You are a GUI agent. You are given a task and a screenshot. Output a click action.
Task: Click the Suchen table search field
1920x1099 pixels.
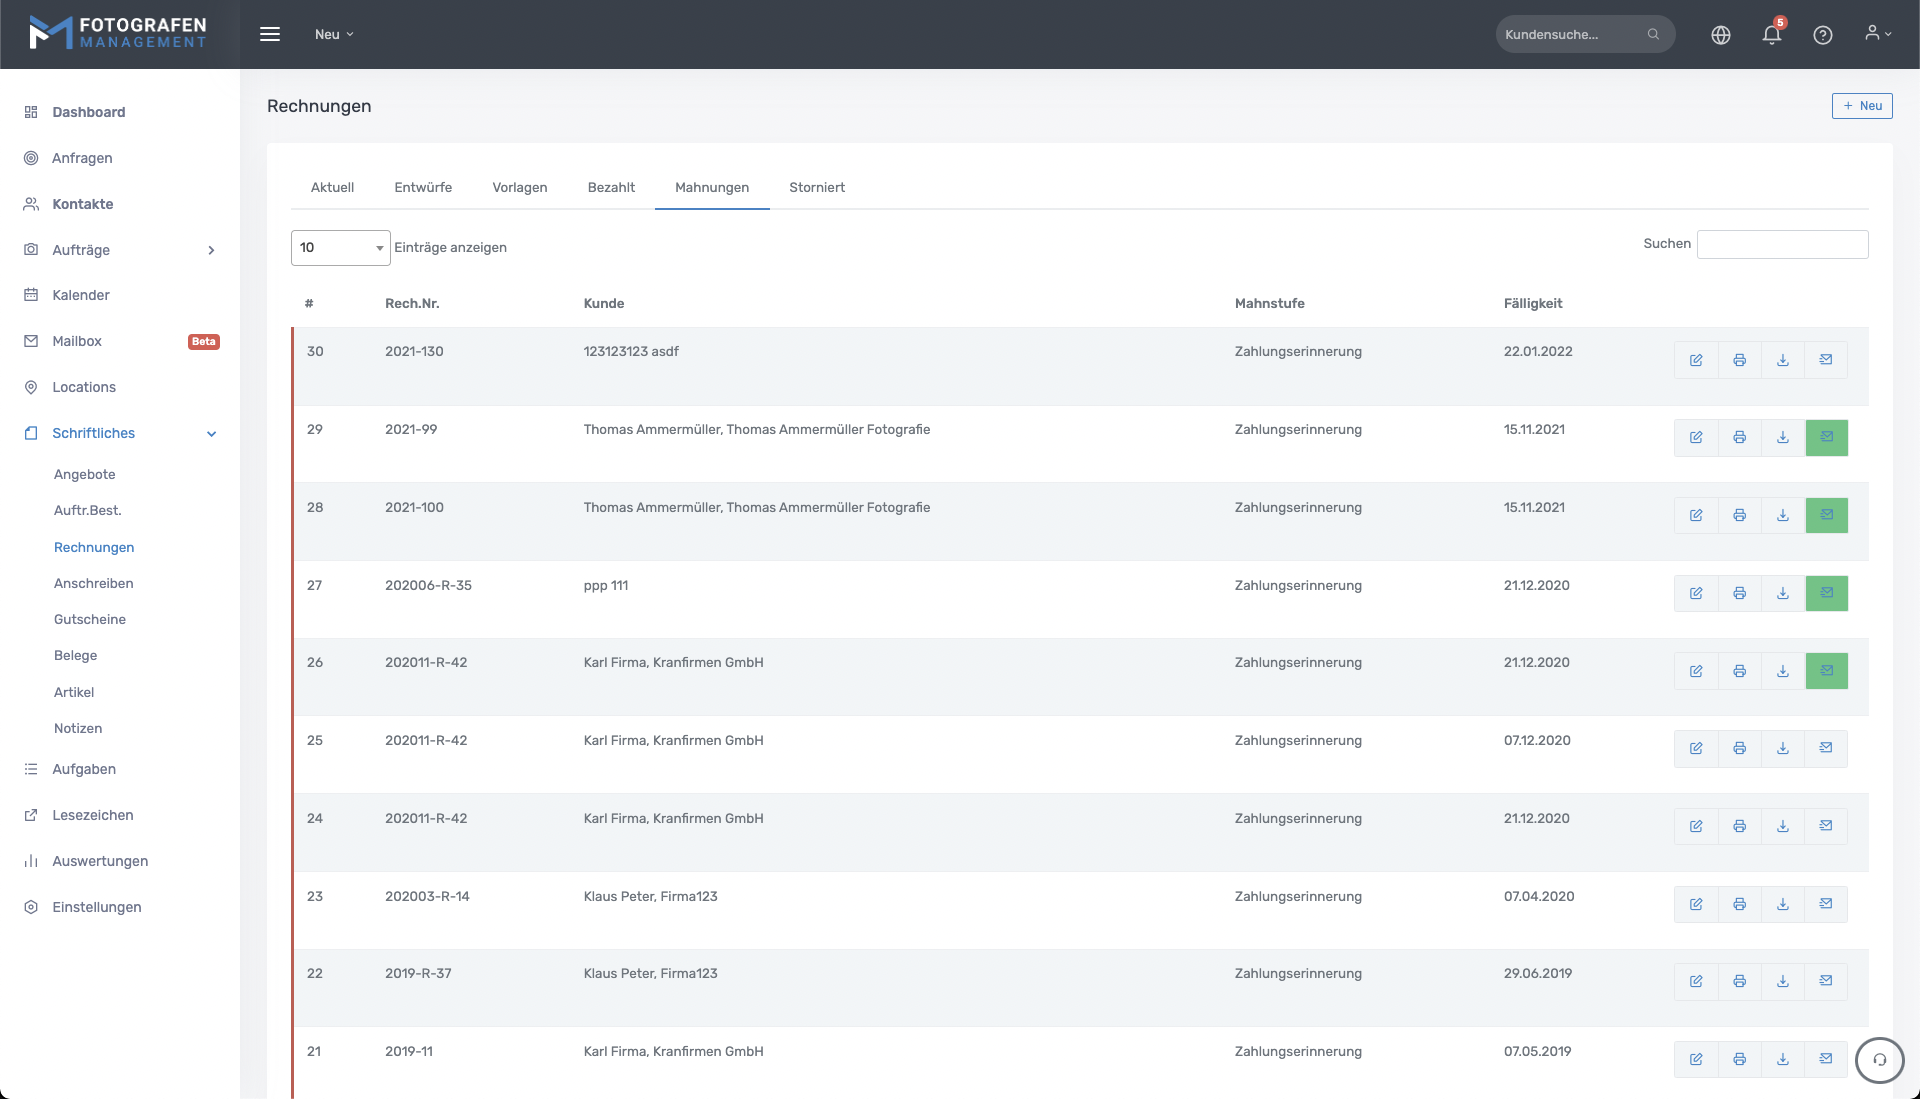tap(1782, 245)
